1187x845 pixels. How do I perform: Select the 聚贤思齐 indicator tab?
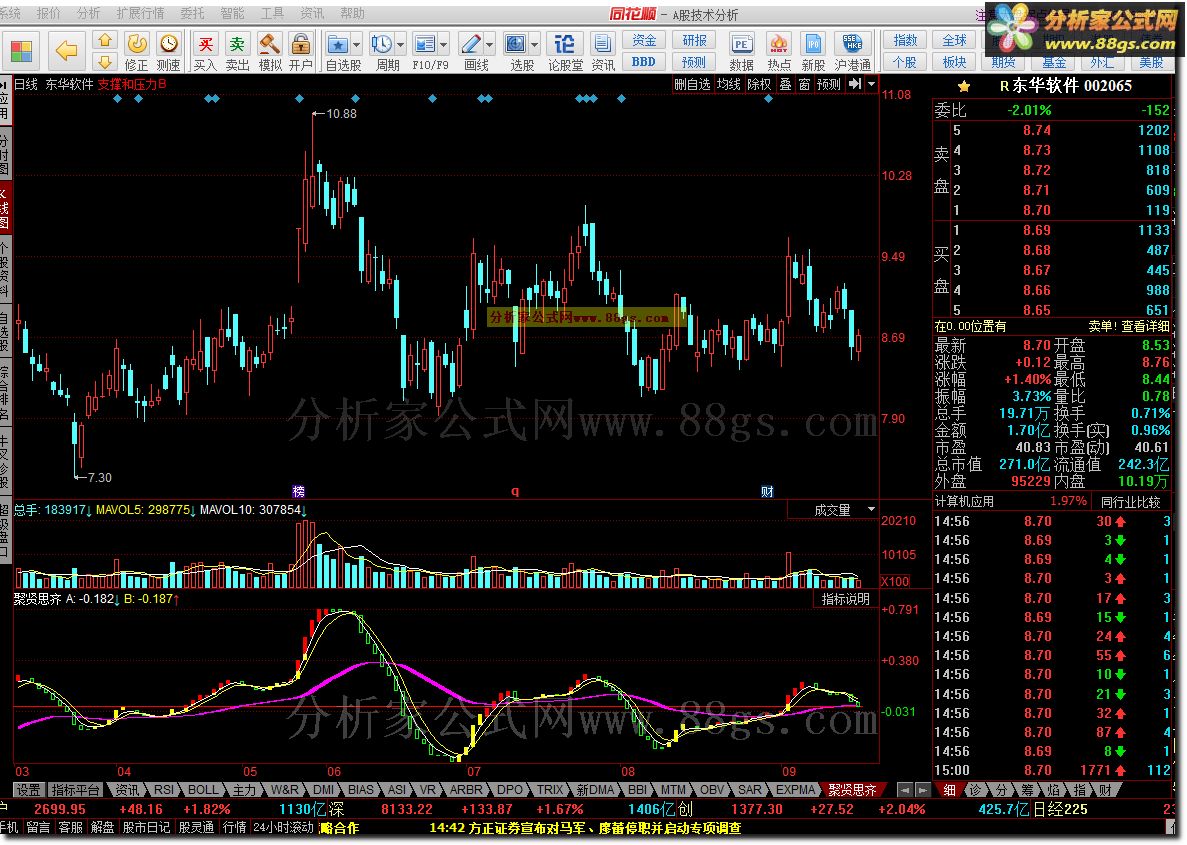pyautogui.click(x=852, y=790)
